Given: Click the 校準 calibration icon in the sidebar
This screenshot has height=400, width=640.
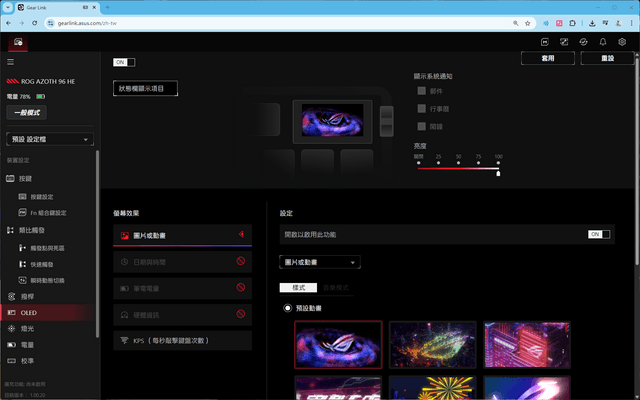Looking at the screenshot, I should tap(11, 361).
